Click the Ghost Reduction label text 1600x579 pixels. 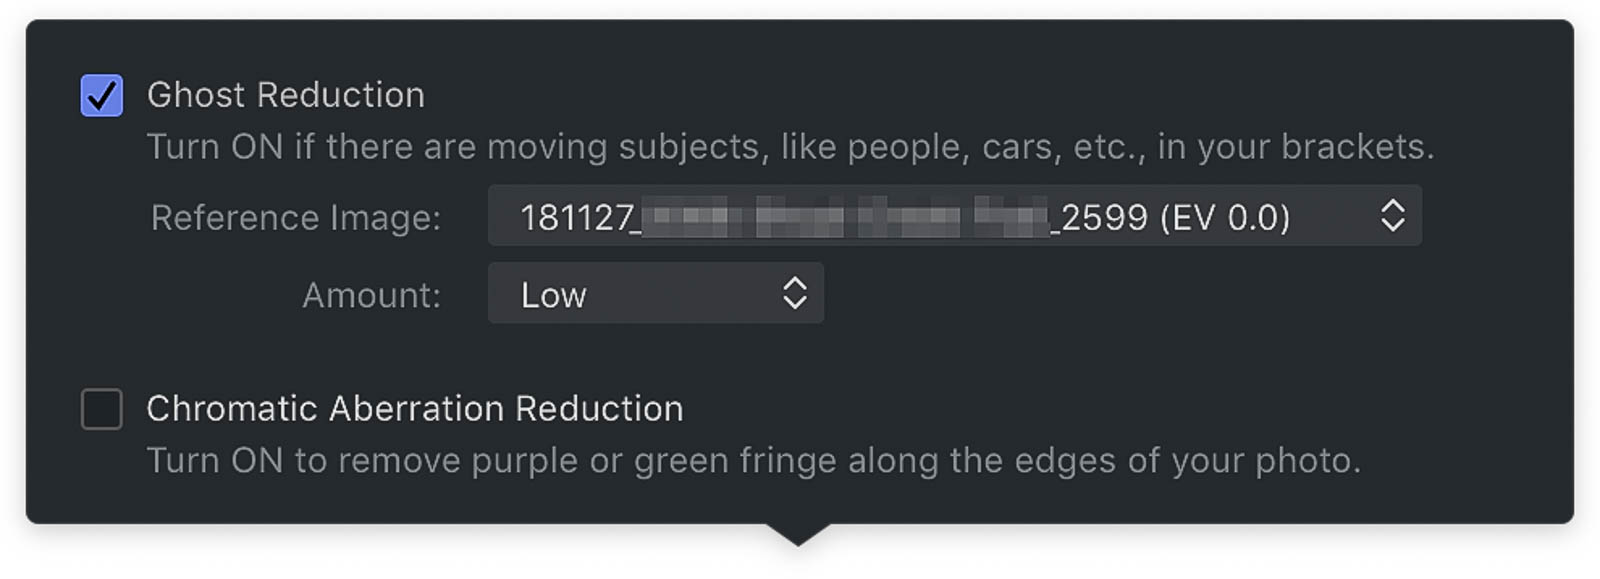point(286,95)
